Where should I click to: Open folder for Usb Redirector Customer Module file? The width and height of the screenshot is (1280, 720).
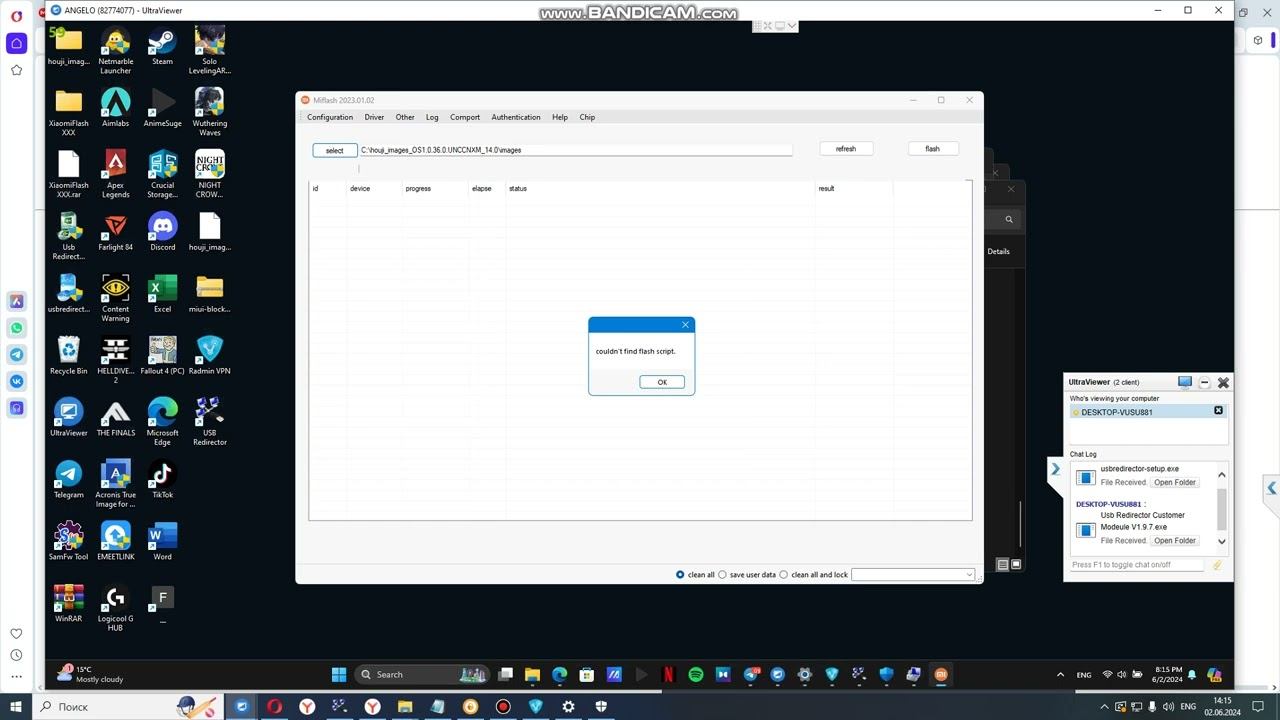(x=1175, y=540)
